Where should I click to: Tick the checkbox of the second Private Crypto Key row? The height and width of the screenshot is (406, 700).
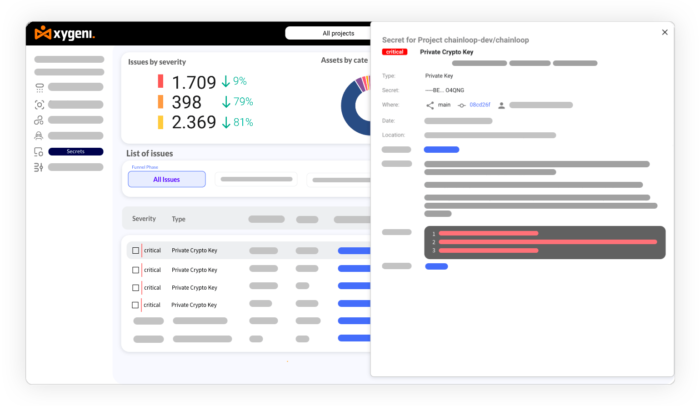coord(135,270)
